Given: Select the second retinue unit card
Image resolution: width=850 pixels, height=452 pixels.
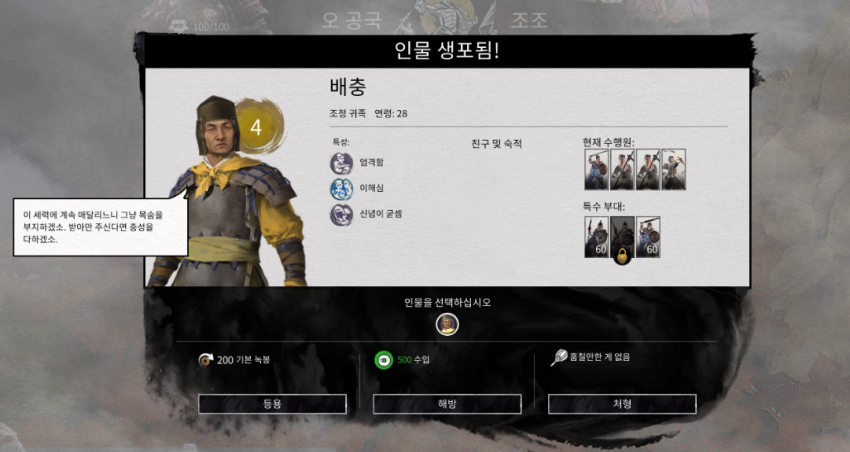Looking at the screenshot, I should pos(622,170).
